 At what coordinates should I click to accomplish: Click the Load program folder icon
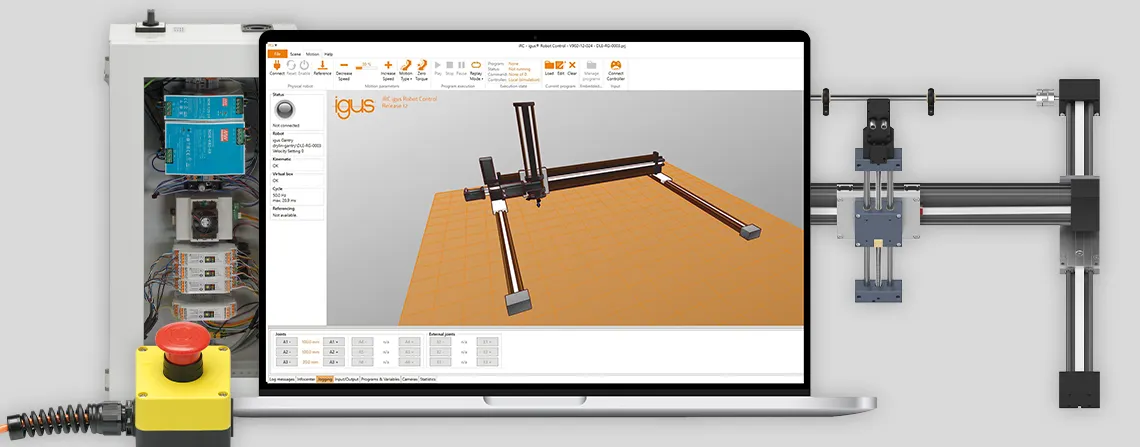pos(549,65)
